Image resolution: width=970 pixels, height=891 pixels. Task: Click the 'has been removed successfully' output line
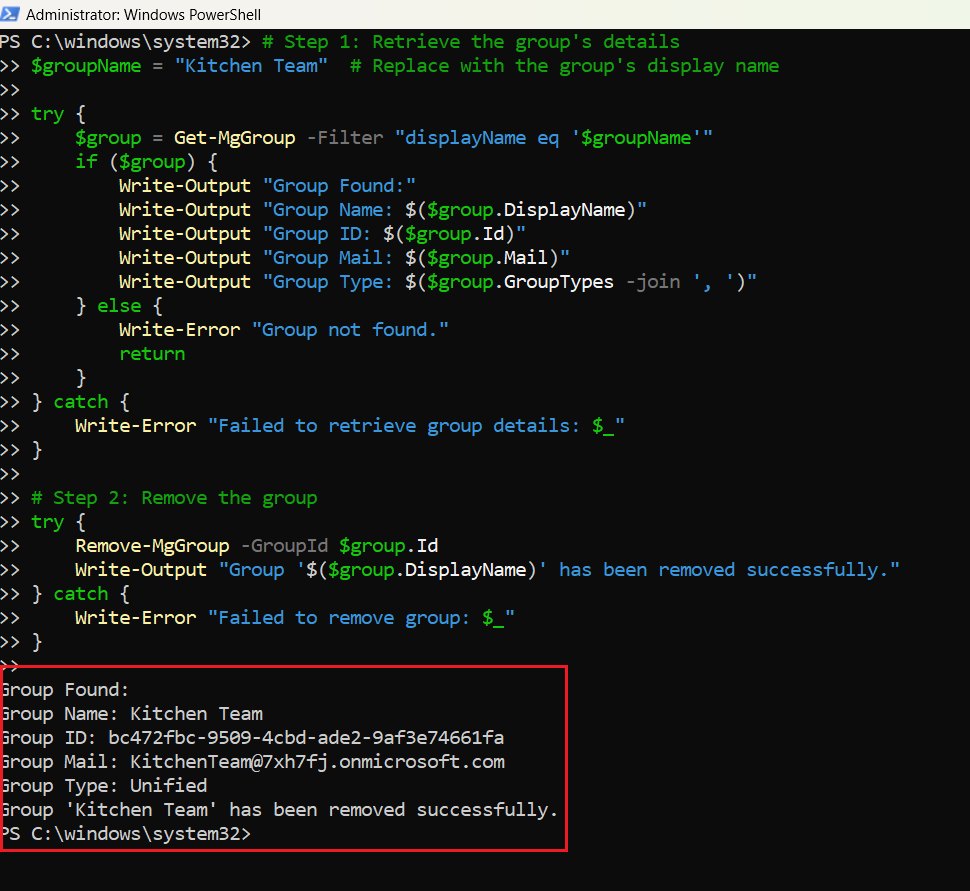pos(279,810)
